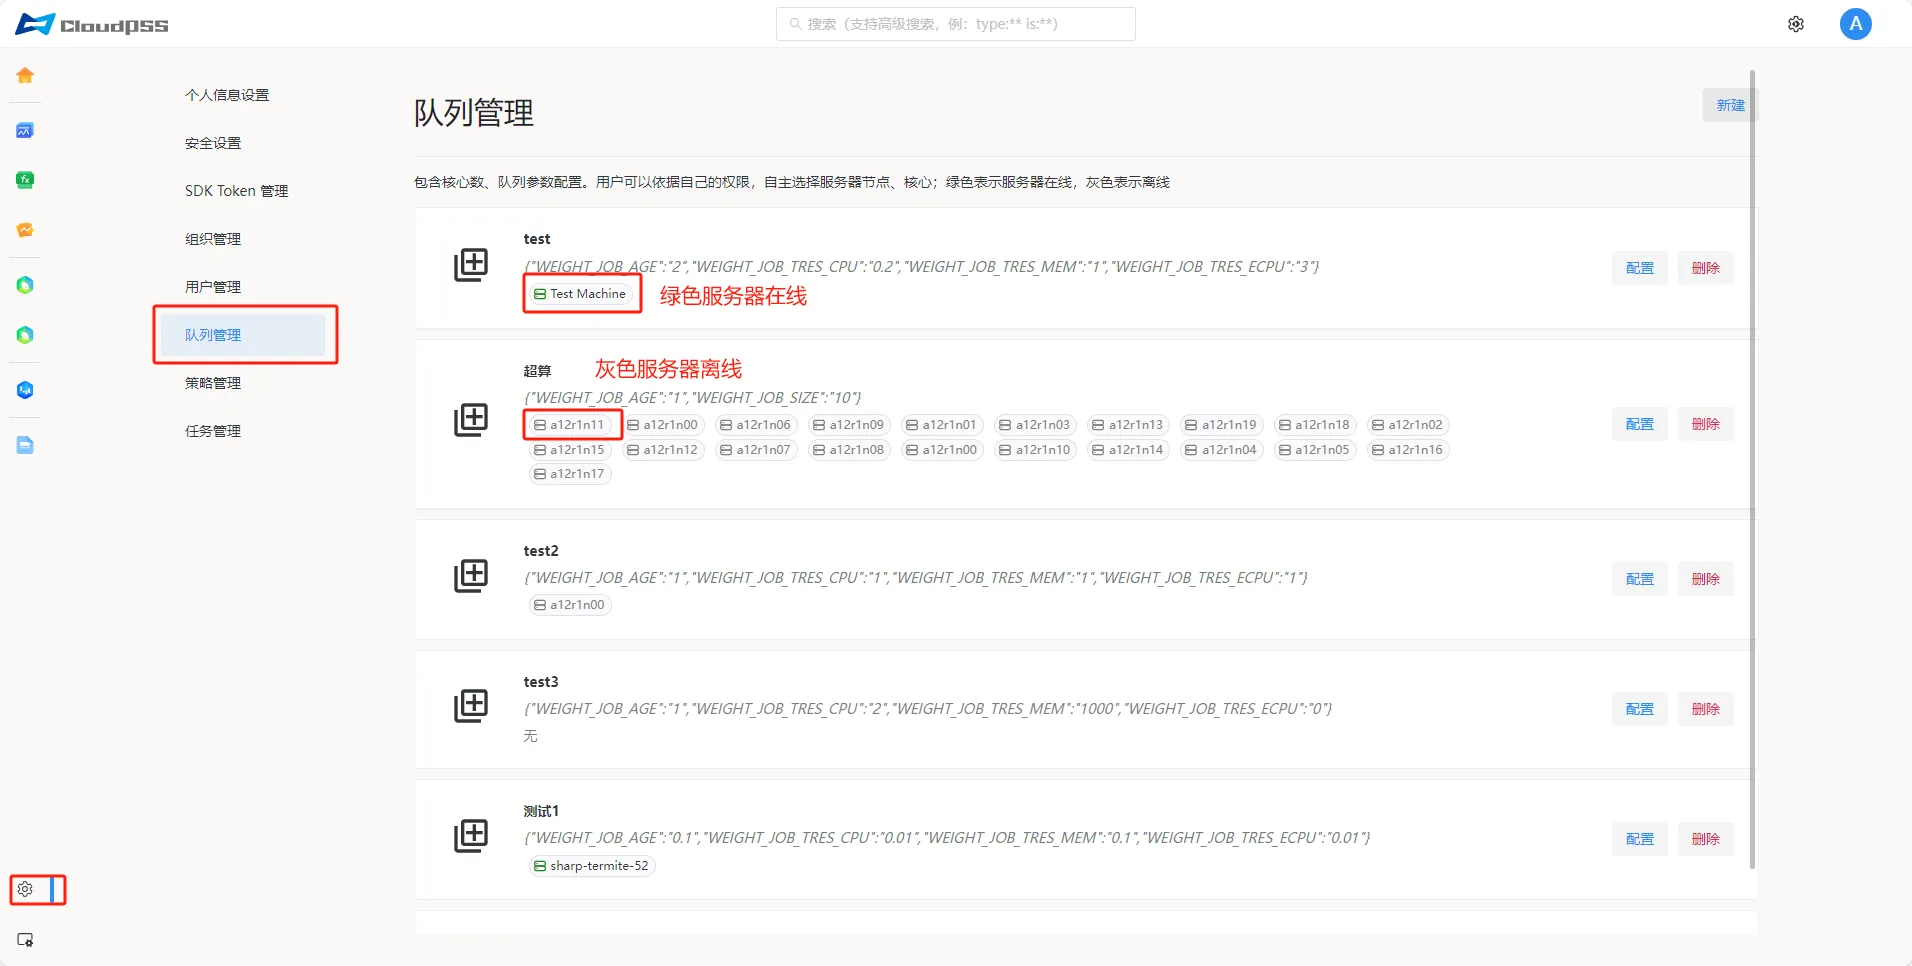
Task: Click 删除 for the test queue
Action: [1706, 268]
